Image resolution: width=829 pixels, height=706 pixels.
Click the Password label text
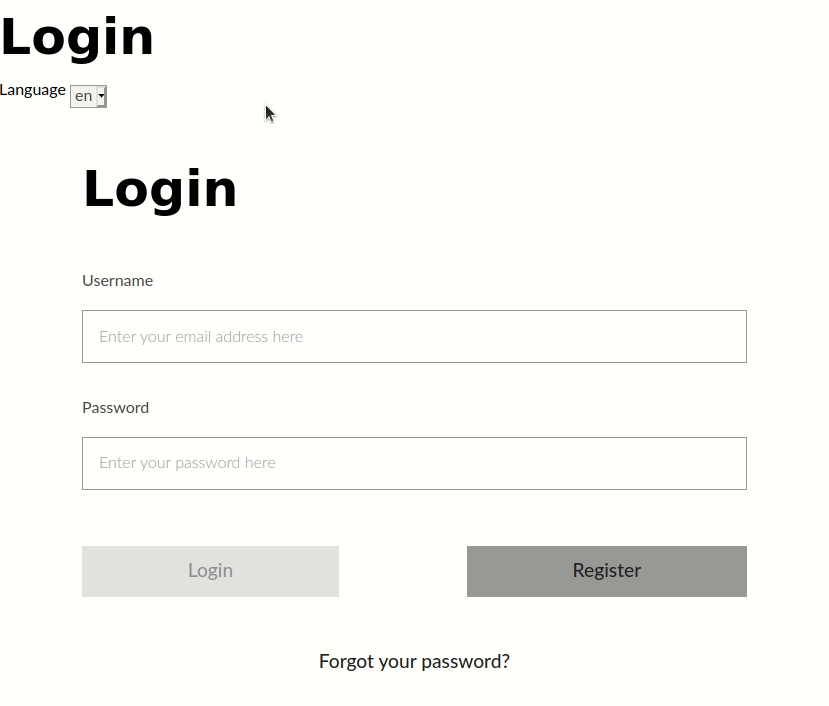pyautogui.click(x=115, y=407)
